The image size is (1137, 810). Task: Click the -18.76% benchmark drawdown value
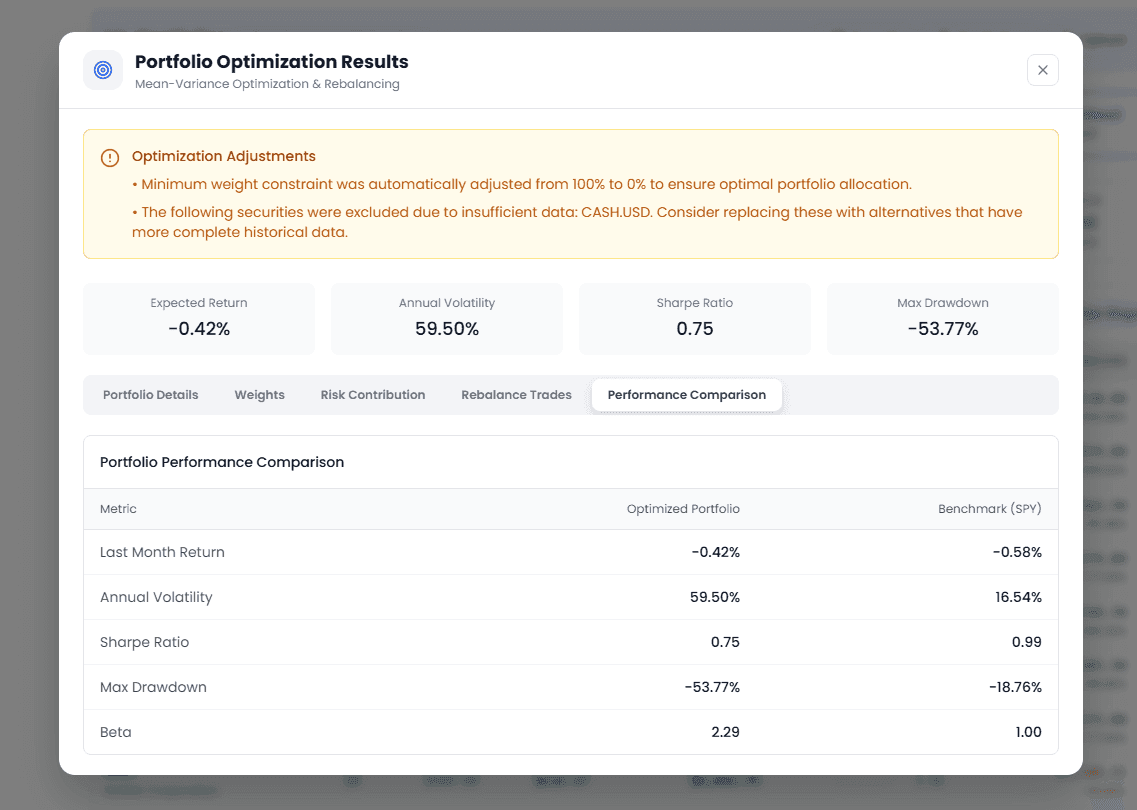point(1015,687)
